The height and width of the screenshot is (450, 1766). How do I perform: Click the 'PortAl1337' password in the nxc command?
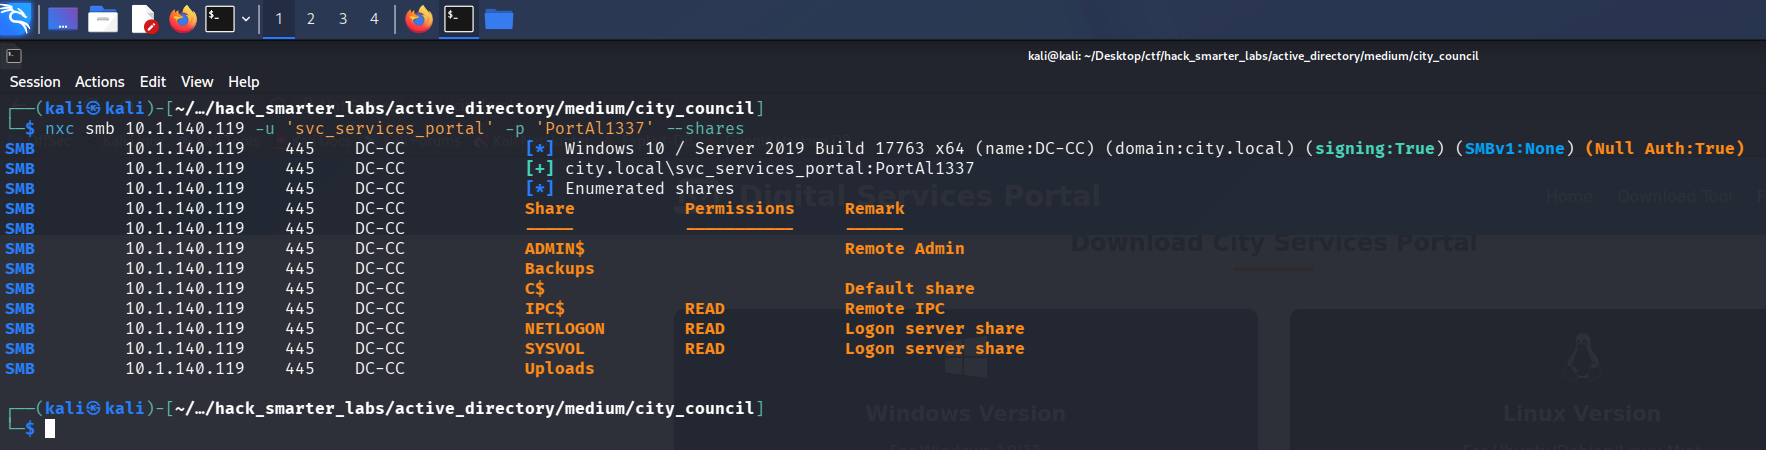coord(594,128)
